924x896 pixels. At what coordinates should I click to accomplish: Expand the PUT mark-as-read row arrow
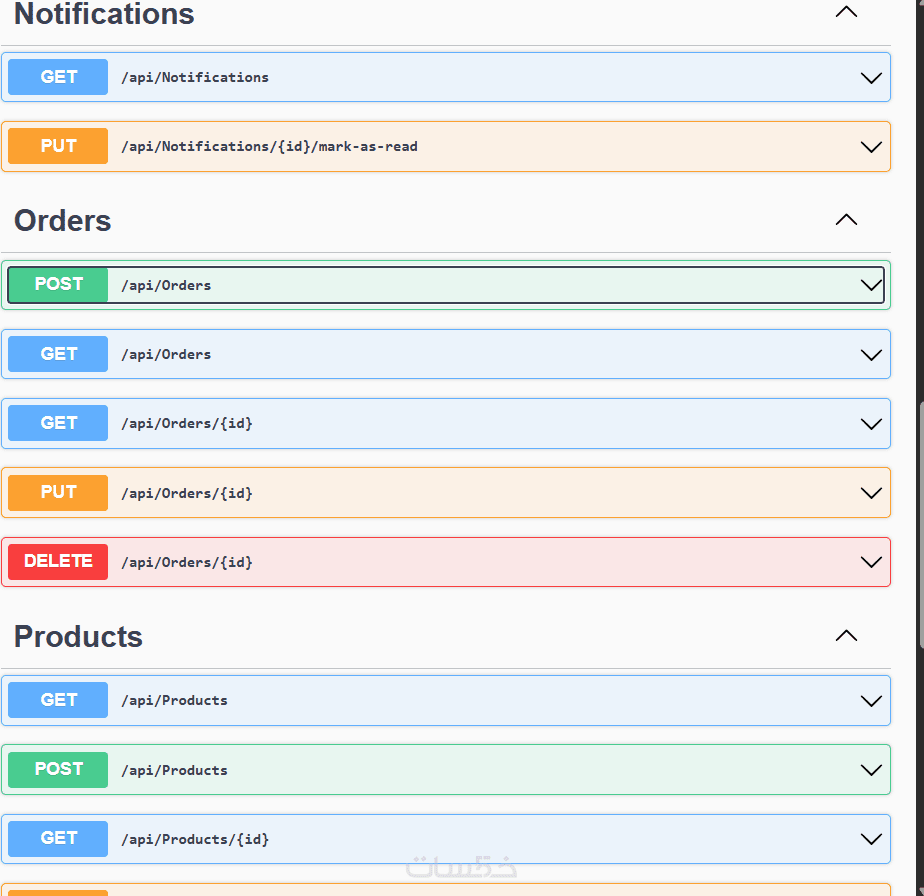[x=871, y=147]
